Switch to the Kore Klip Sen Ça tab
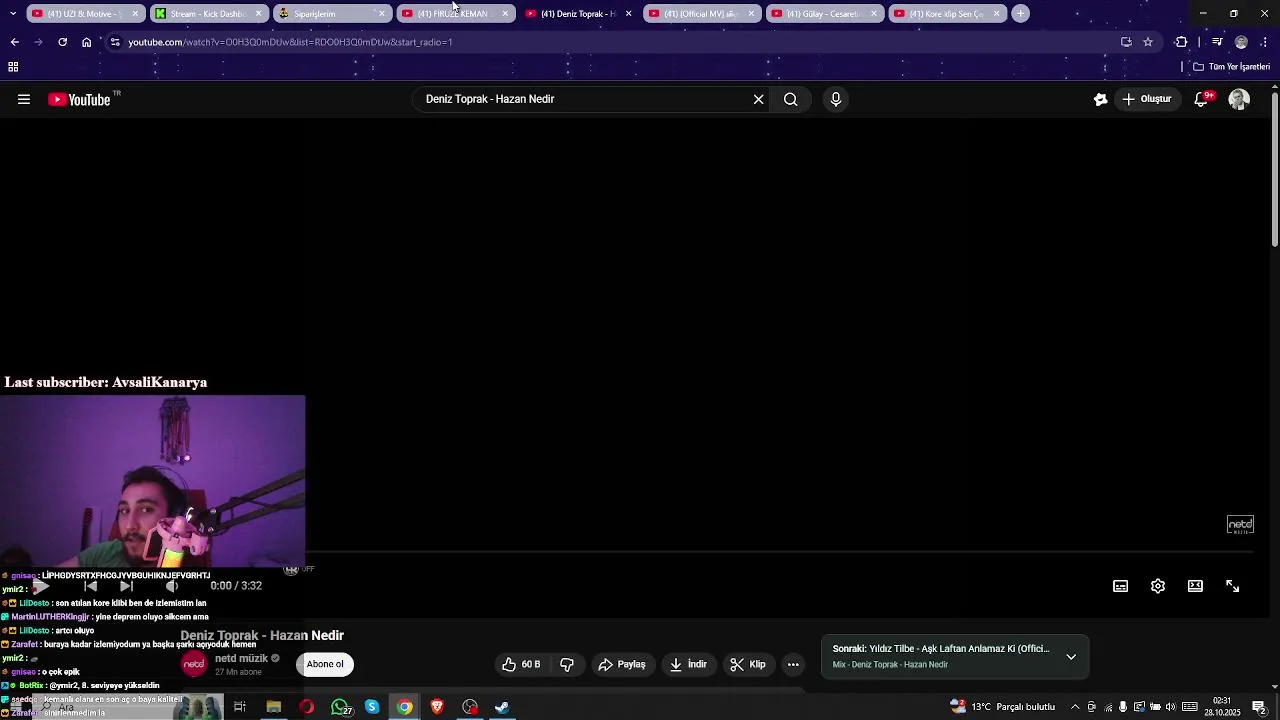This screenshot has height=720, width=1280. [946, 14]
